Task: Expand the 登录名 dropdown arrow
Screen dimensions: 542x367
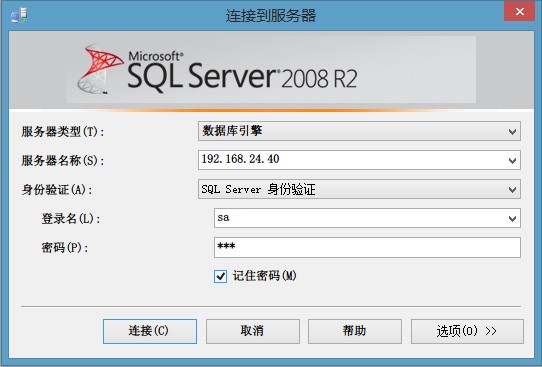Action: click(x=512, y=218)
